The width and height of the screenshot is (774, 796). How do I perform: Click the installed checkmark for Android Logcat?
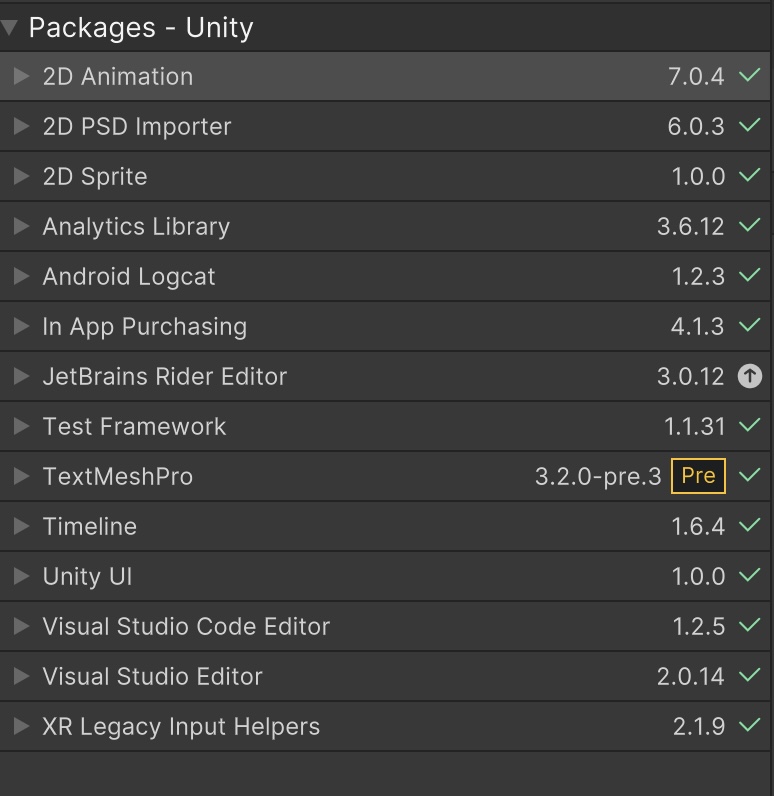[750, 275]
